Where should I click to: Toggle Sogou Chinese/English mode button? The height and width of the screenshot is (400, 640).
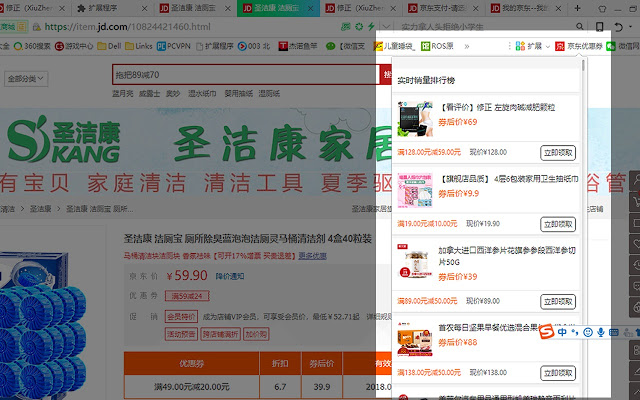[x=562, y=332]
